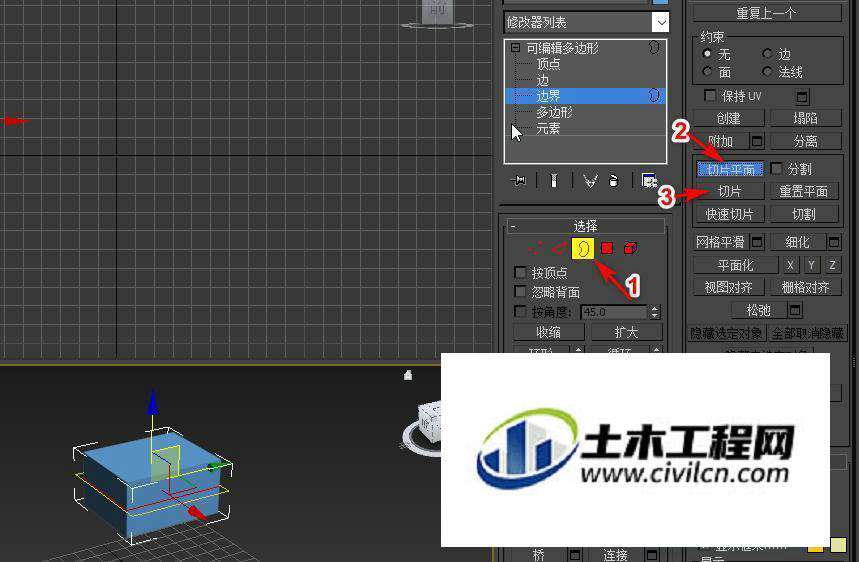
Task: Select 边 constraint radio button
Action: coord(768,53)
